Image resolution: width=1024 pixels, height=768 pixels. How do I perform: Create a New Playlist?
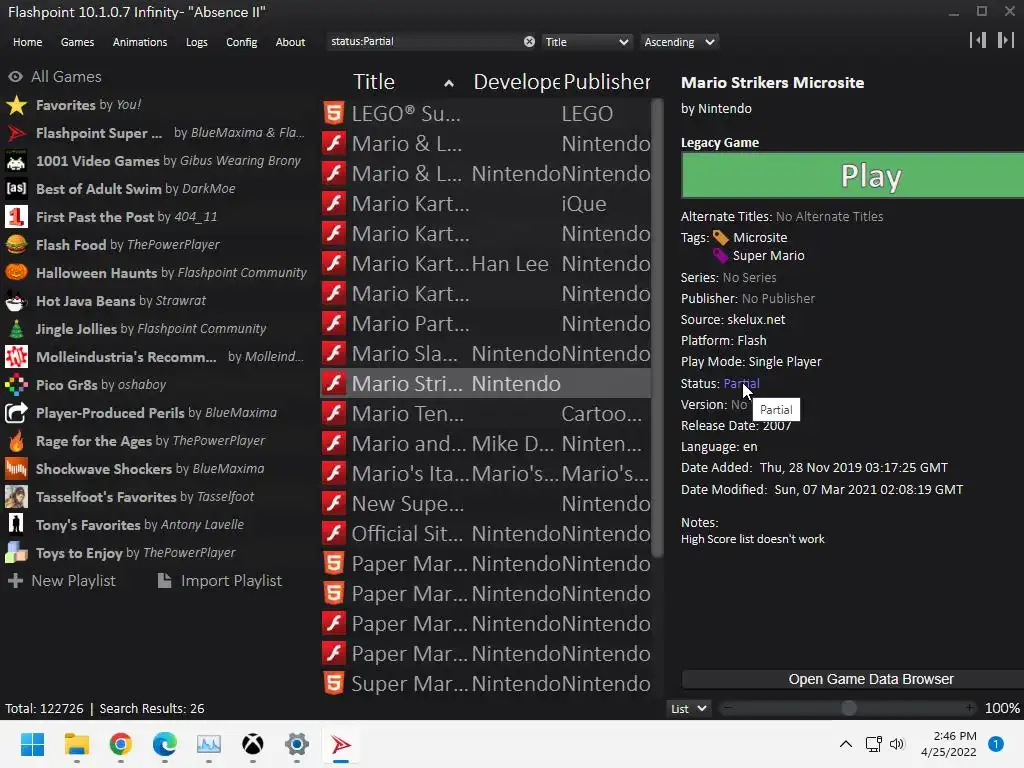coord(61,581)
